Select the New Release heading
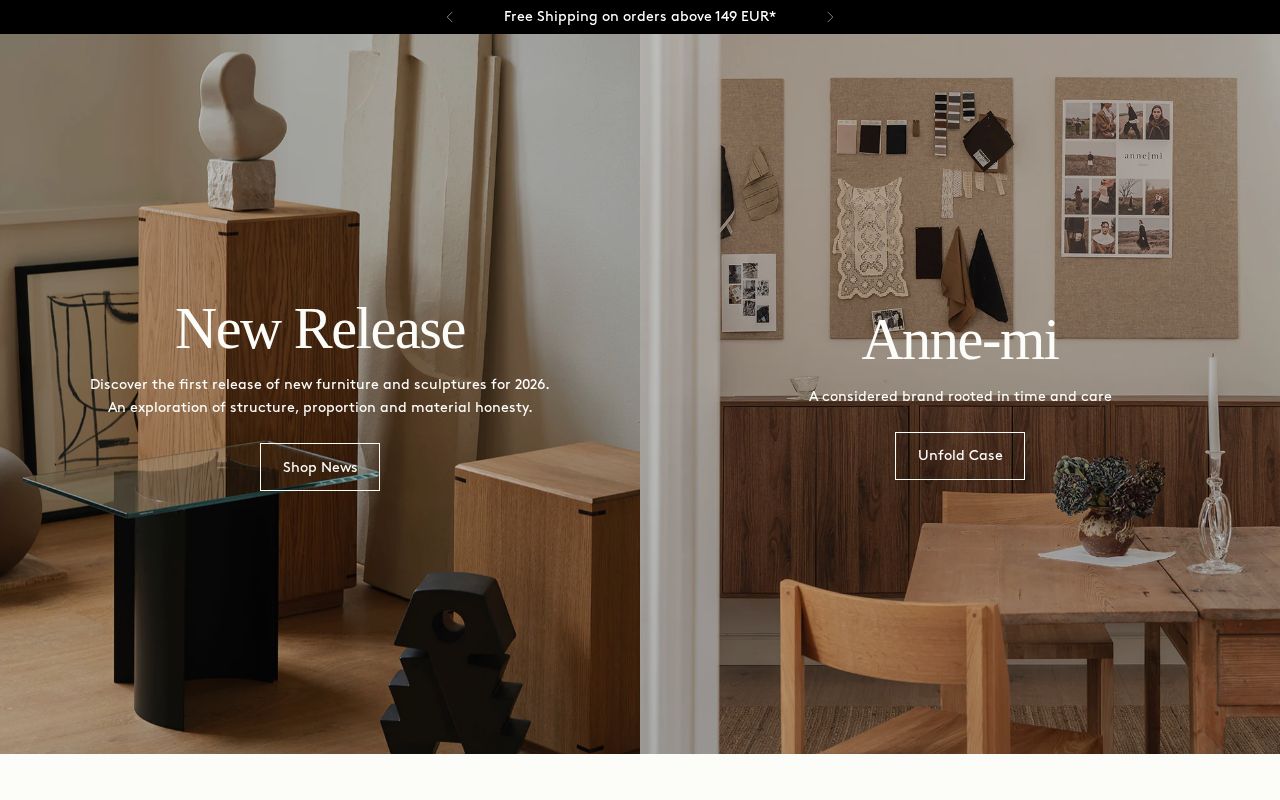The image size is (1280, 800). point(320,329)
